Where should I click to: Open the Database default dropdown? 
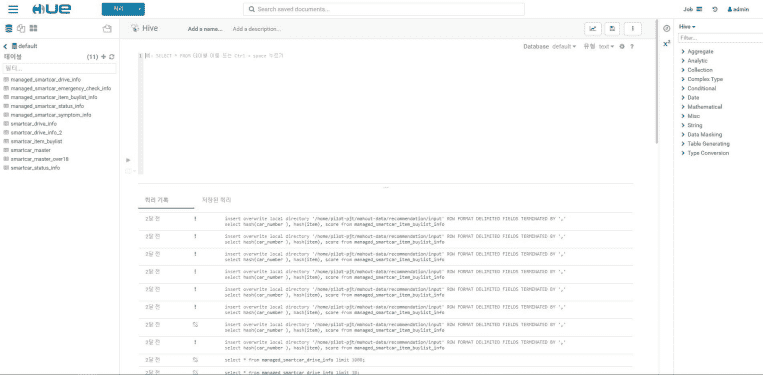pyautogui.click(x=564, y=47)
